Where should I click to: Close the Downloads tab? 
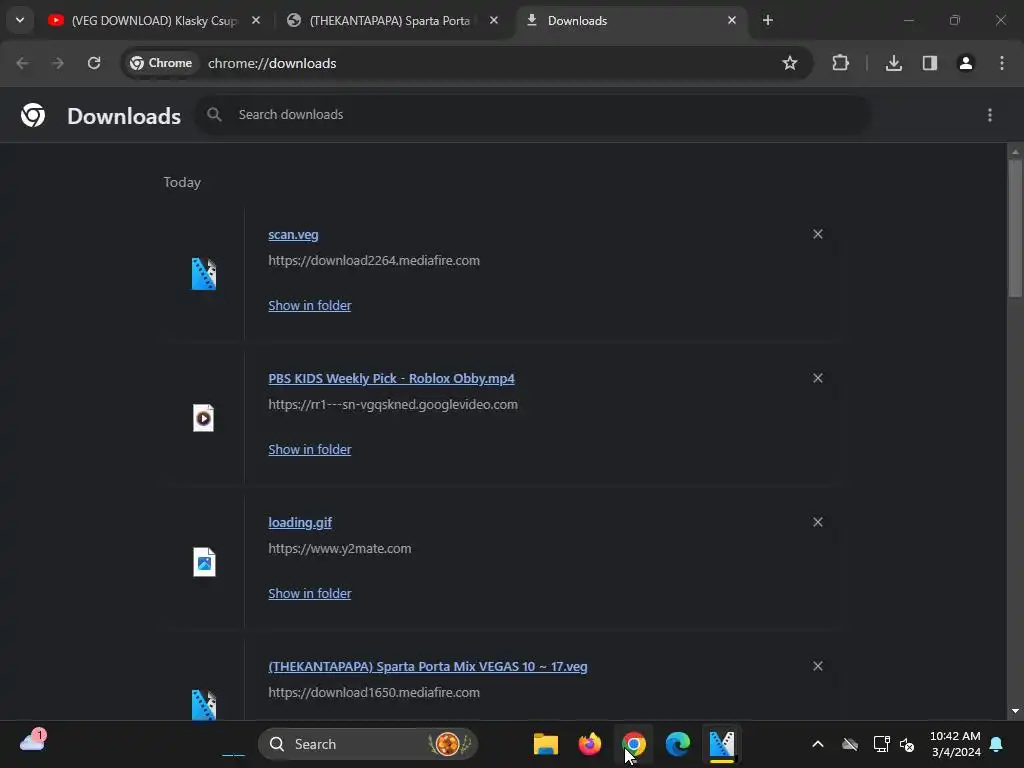click(731, 20)
